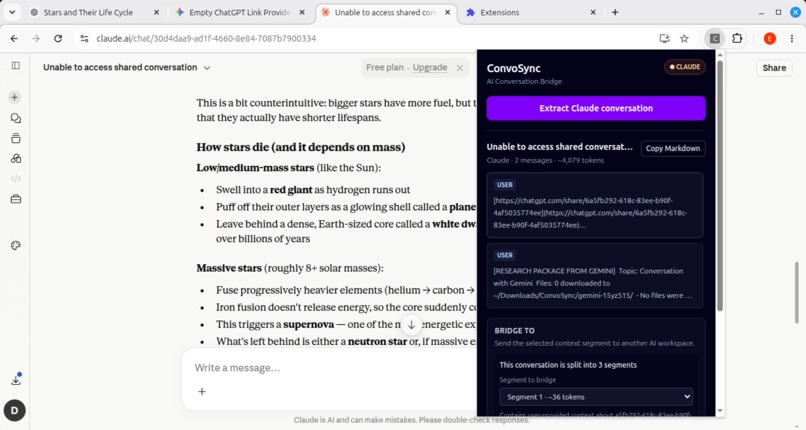Viewport: 806px width, 430px height.
Task: Click the main page vertical scrollbar
Action: pos(797,292)
